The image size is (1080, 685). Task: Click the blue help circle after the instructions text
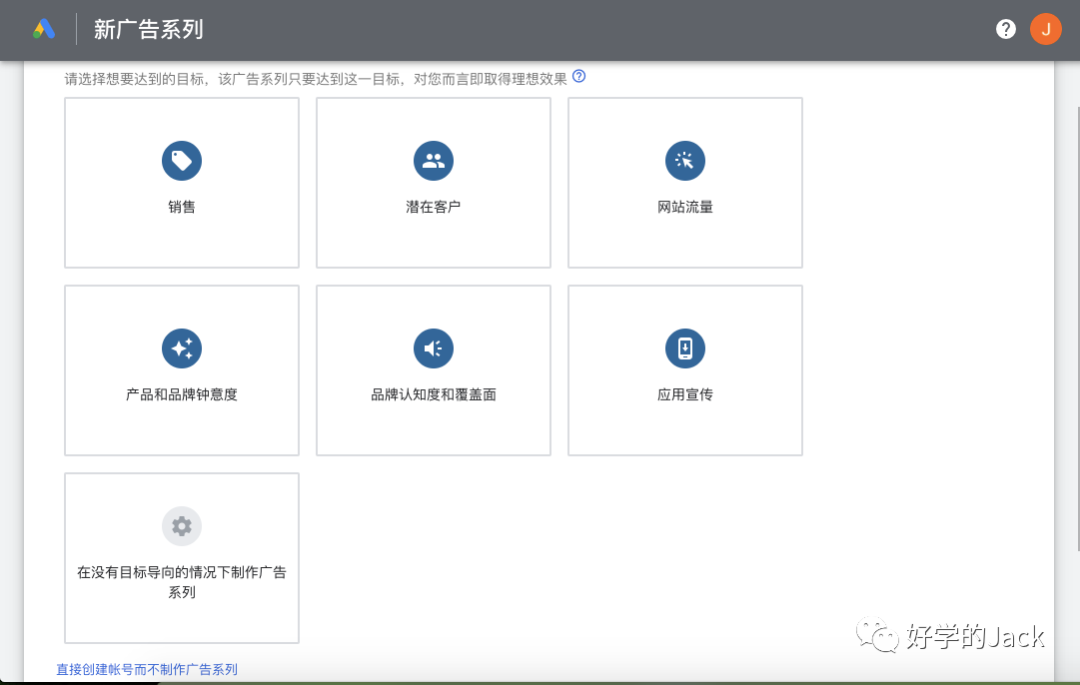point(578,75)
